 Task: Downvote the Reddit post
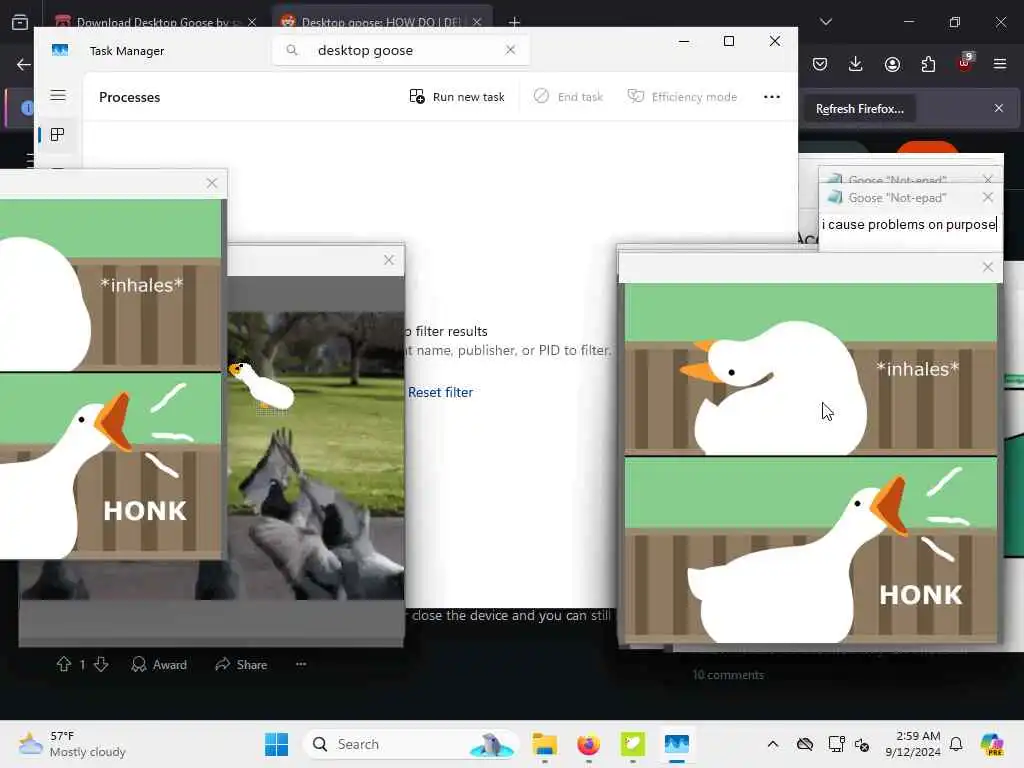(x=101, y=664)
